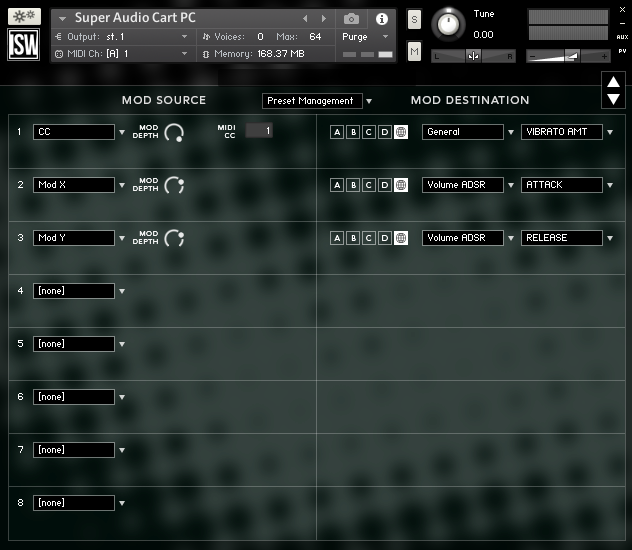Open mod source 4 [none] dropdown
The image size is (632, 550).
pos(74,291)
